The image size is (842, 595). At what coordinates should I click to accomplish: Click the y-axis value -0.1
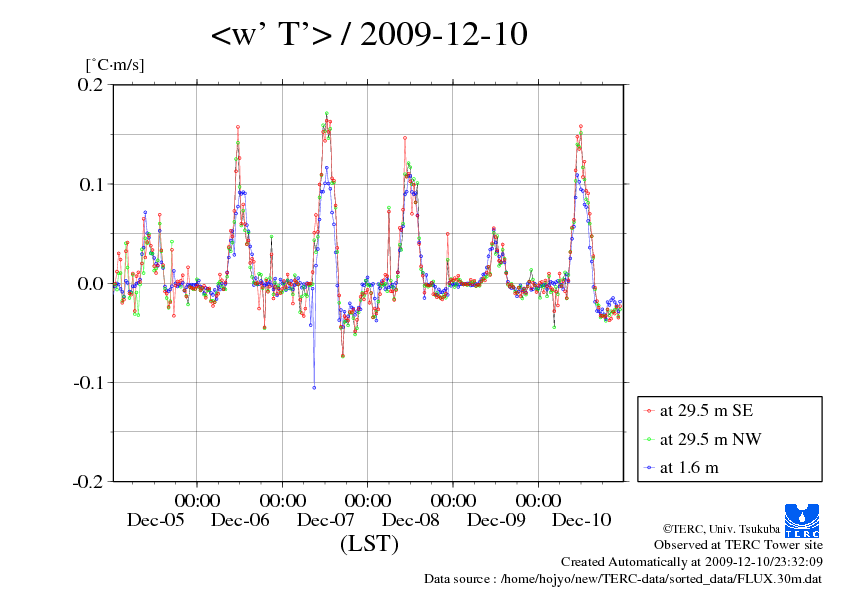[89, 382]
